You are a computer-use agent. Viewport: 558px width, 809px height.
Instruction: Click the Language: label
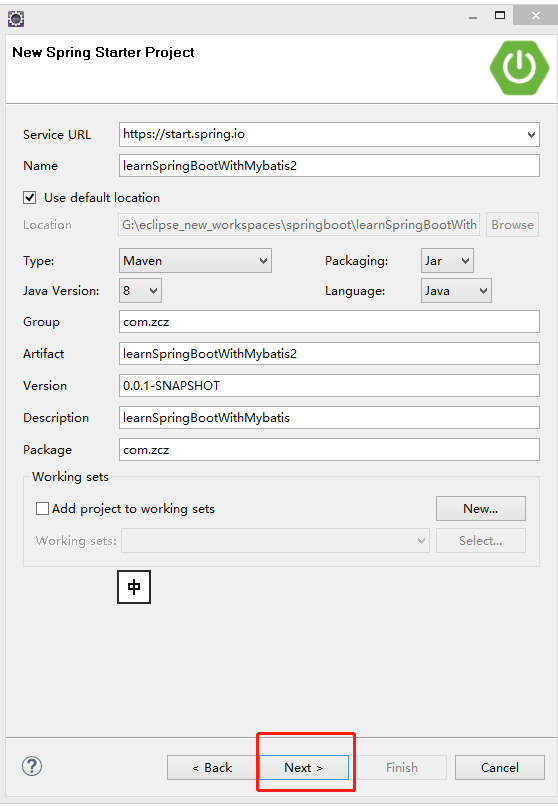point(355,291)
